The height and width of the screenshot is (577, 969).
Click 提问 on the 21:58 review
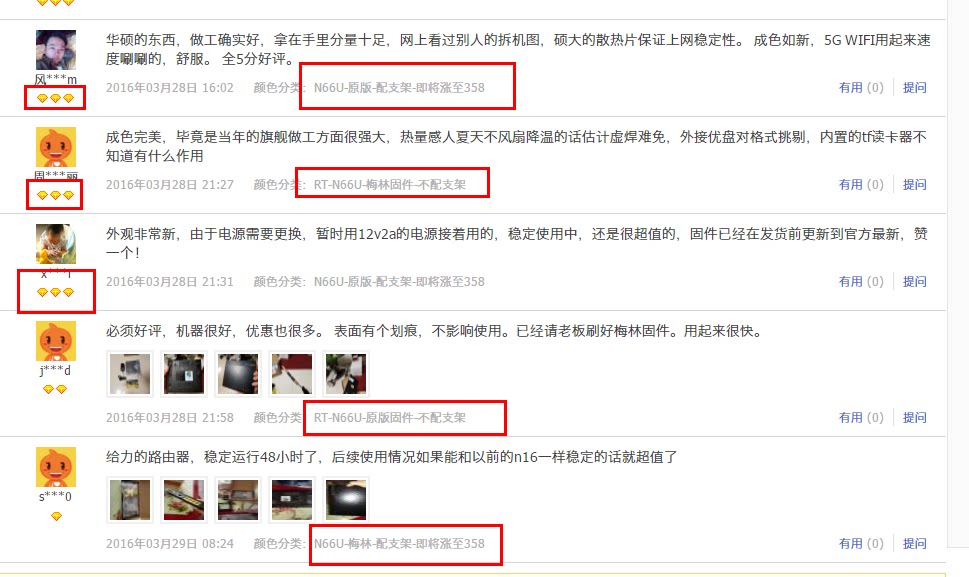click(x=914, y=417)
